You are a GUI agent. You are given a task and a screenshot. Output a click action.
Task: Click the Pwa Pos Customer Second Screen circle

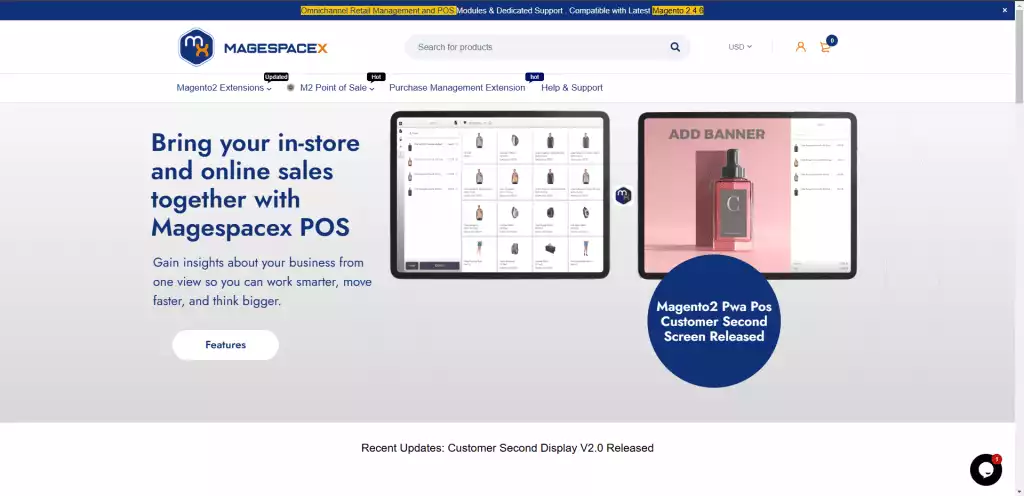713,321
